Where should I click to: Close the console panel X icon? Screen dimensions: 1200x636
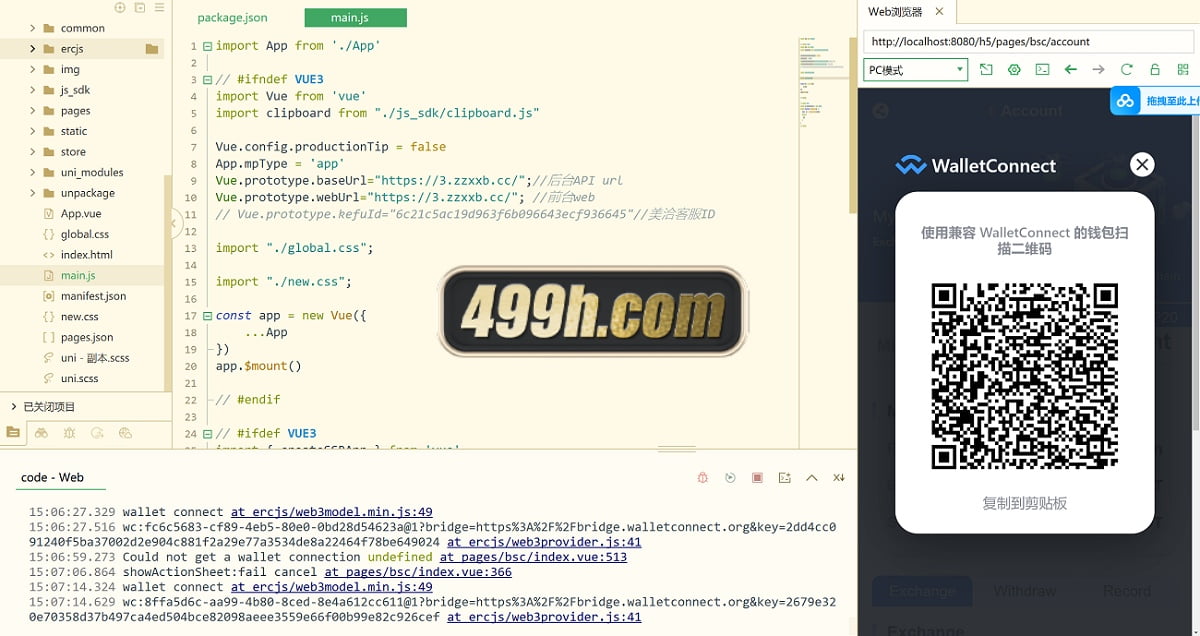pyautogui.click(x=839, y=478)
